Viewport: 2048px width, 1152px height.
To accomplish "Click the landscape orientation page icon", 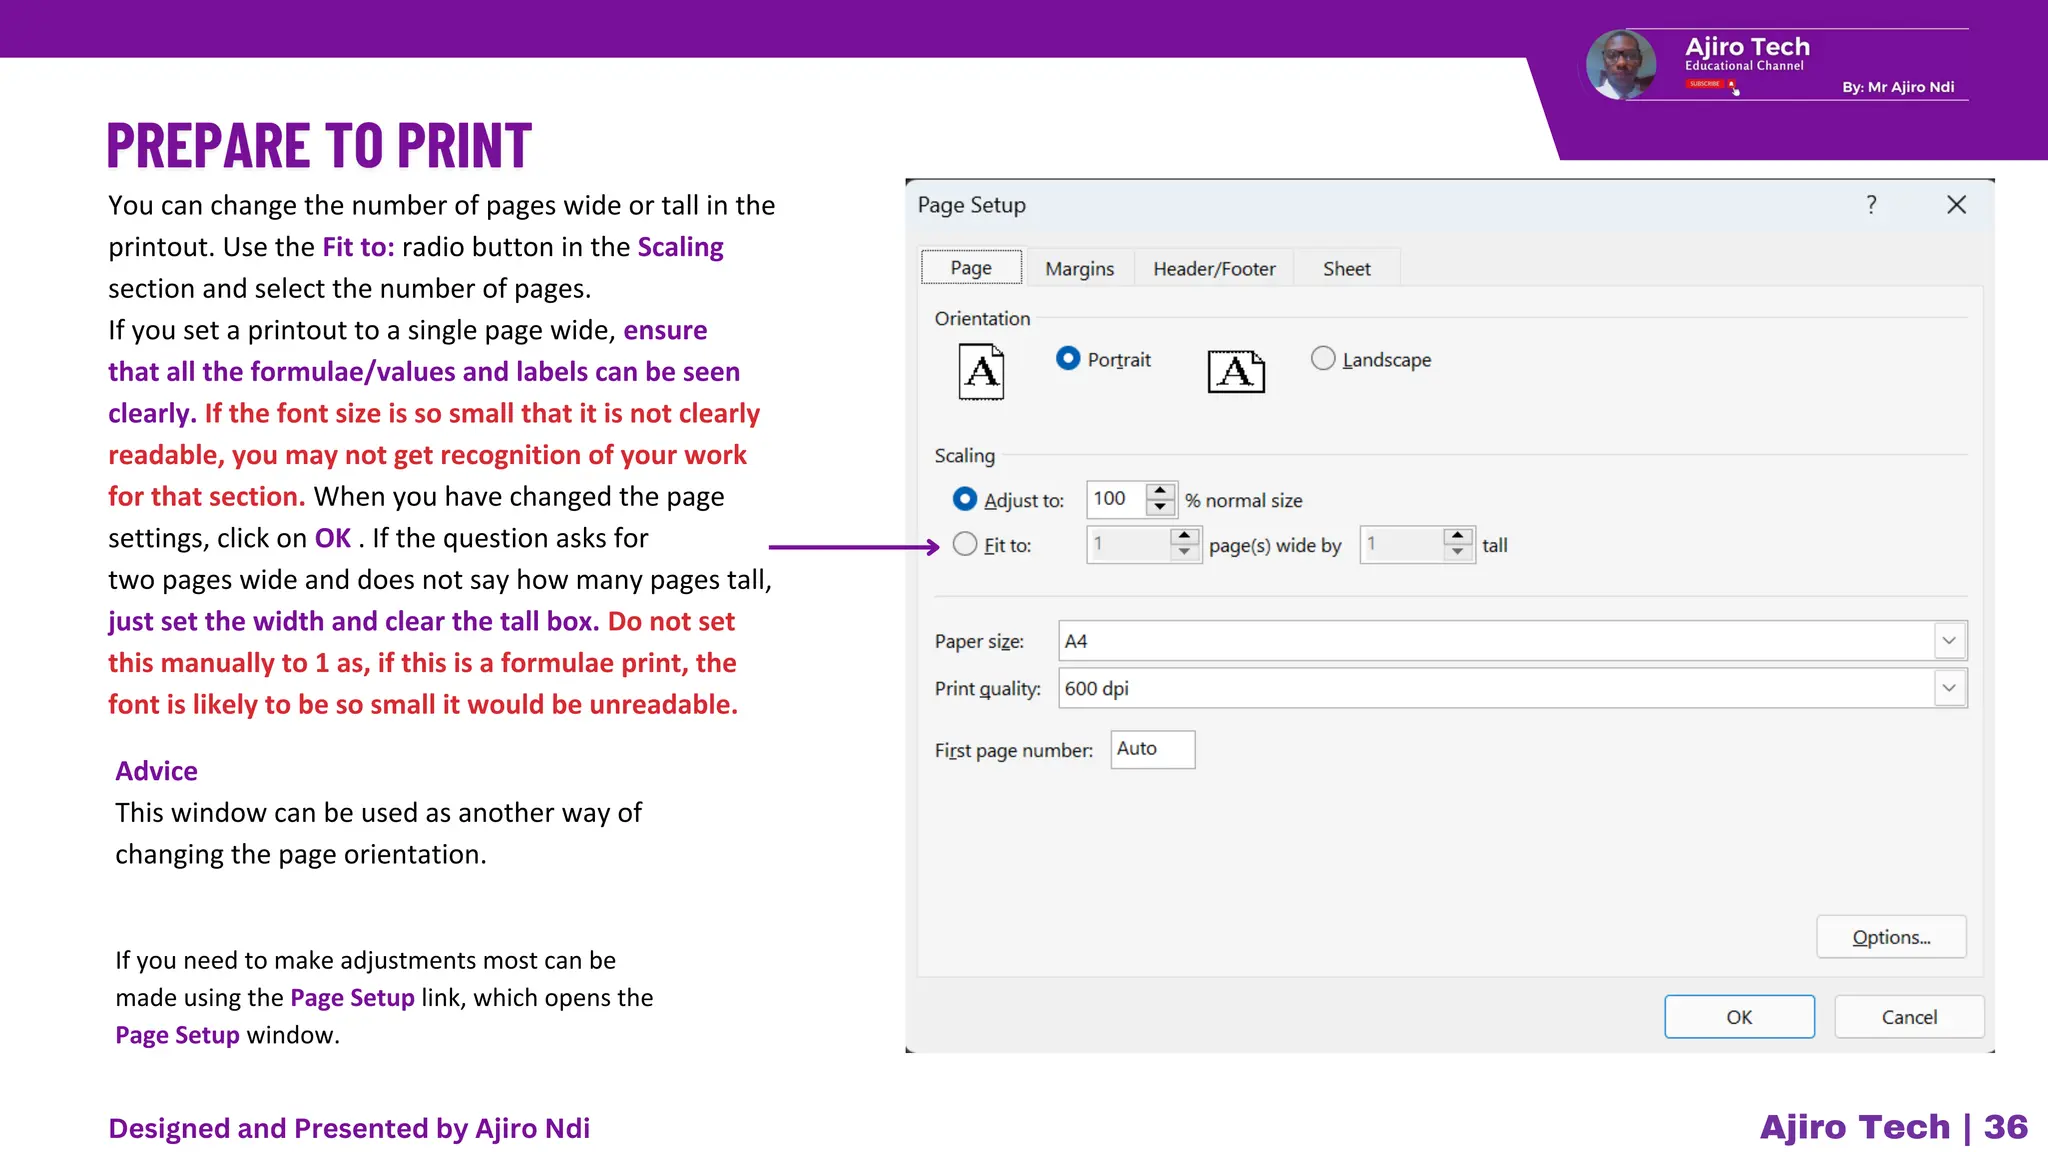I will coord(1236,371).
